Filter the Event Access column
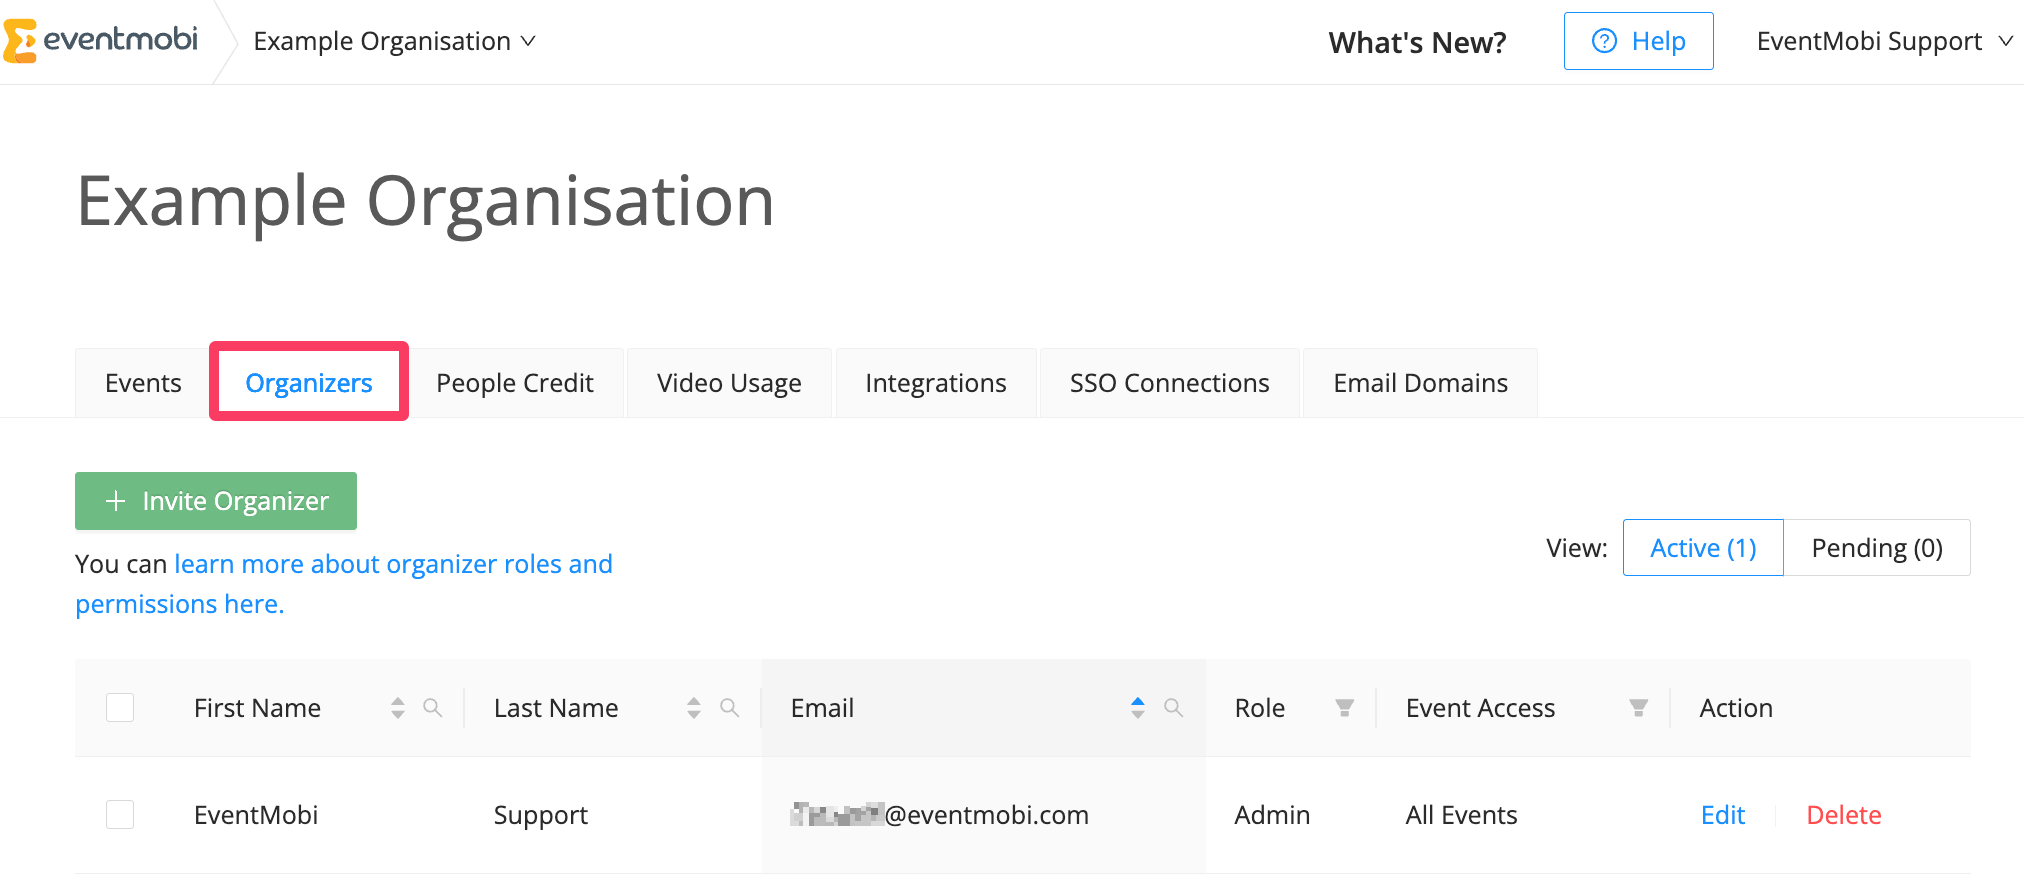Viewport: 2024px width, 880px height. [x=1639, y=708]
